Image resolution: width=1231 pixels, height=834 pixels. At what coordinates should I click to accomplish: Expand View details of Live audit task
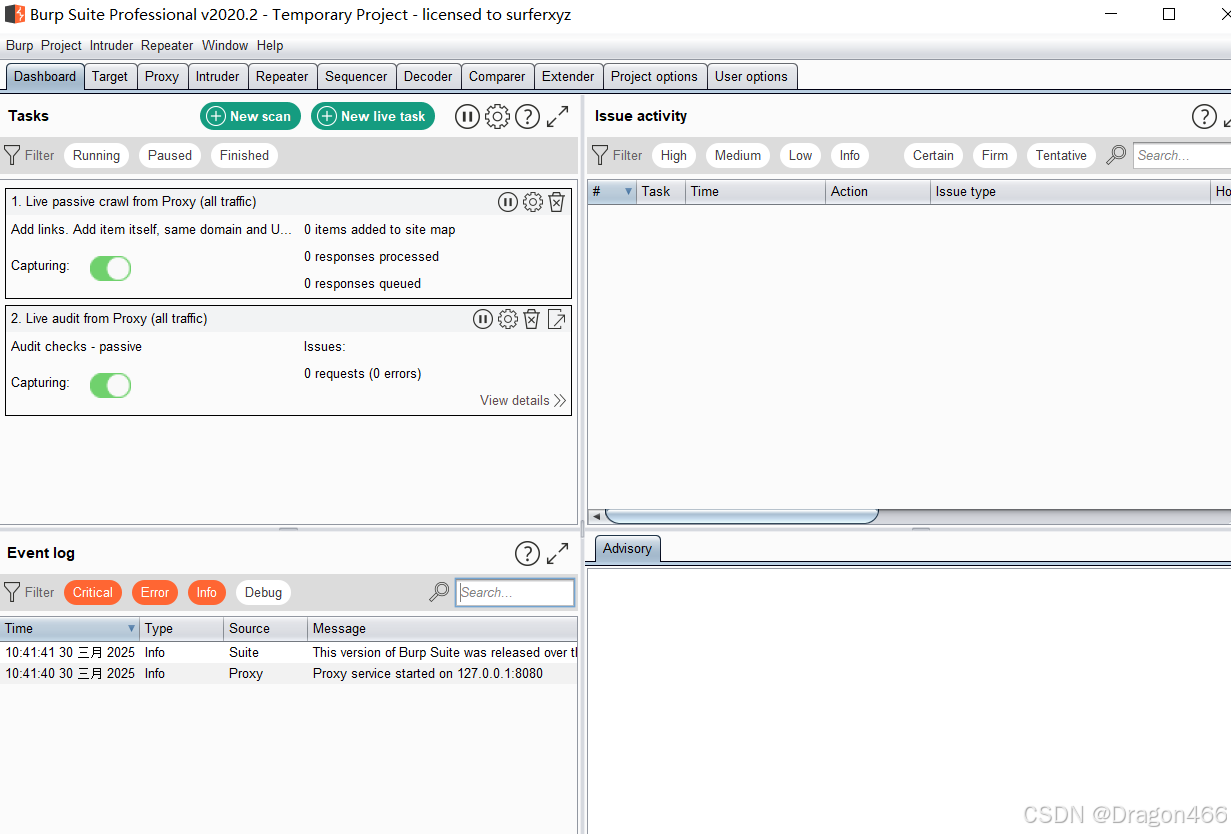(523, 400)
